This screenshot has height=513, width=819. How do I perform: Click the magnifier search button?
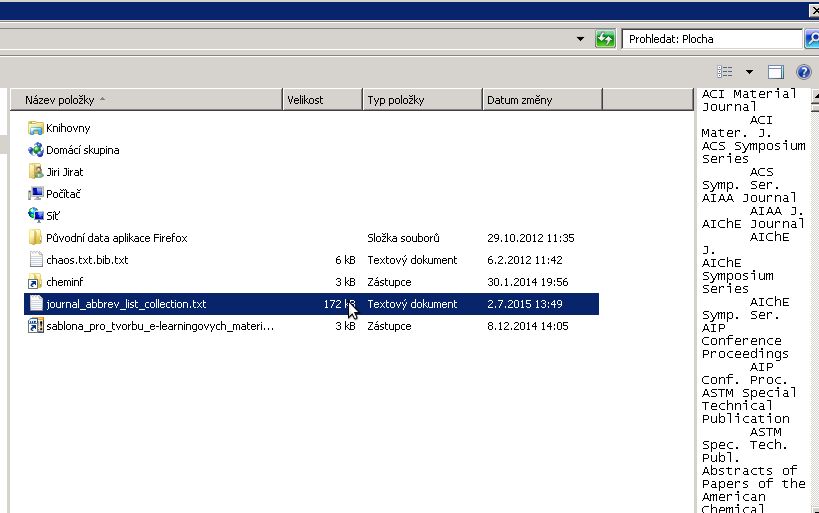pos(812,39)
